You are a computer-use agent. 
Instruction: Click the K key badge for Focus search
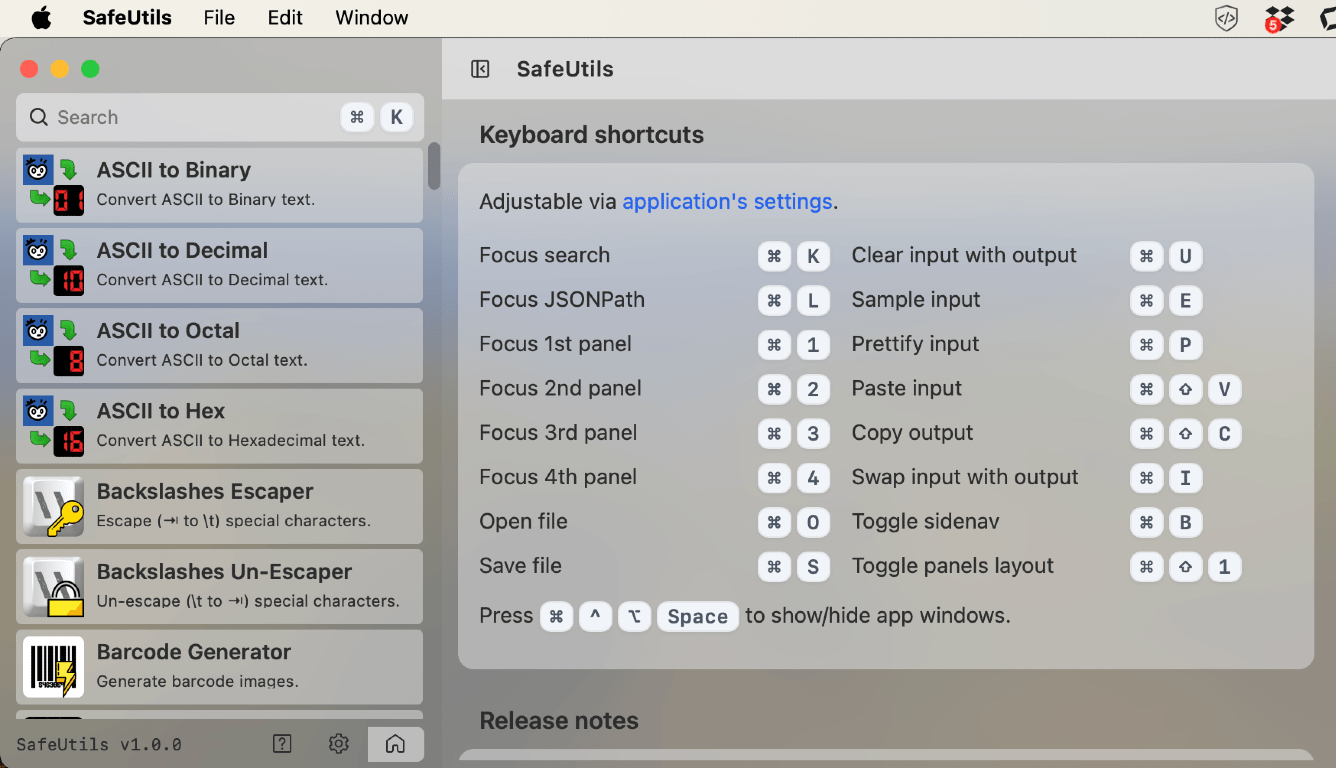813,257
